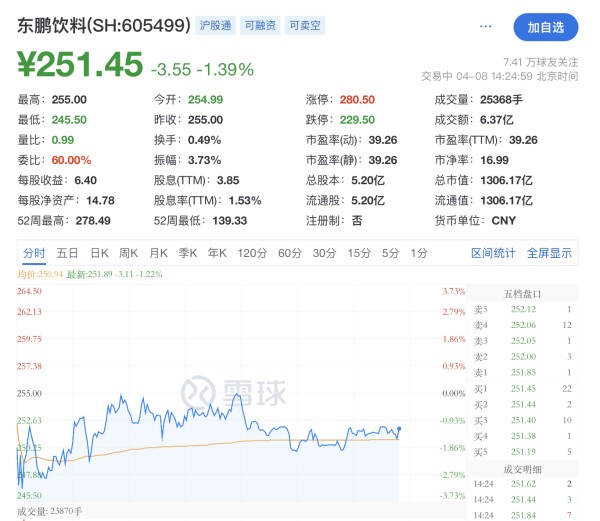Click the 52周最低 value 139.33
The width and height of the screenshot is (600, 521).
pos(230,221)
